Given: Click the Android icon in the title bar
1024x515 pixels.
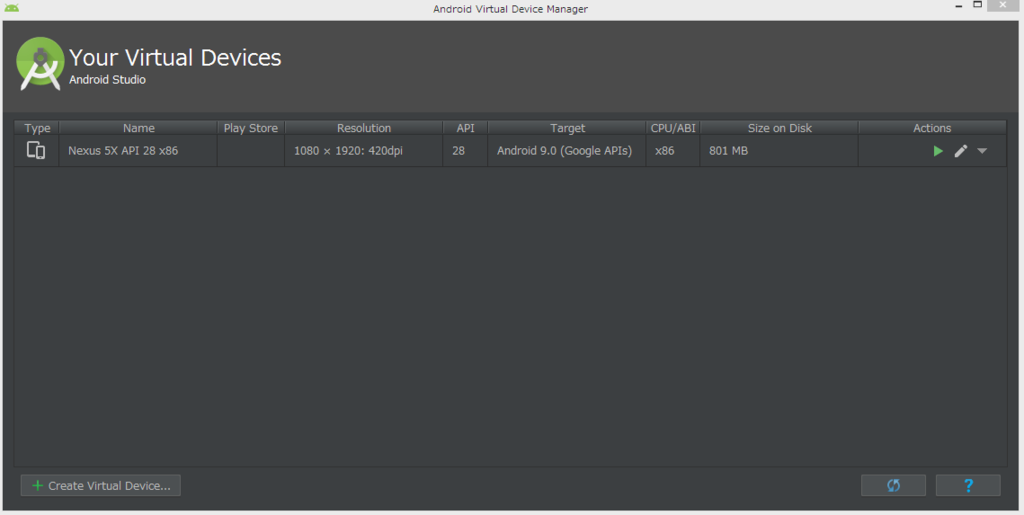Looking at the screenshot, I should click(11, 8).
